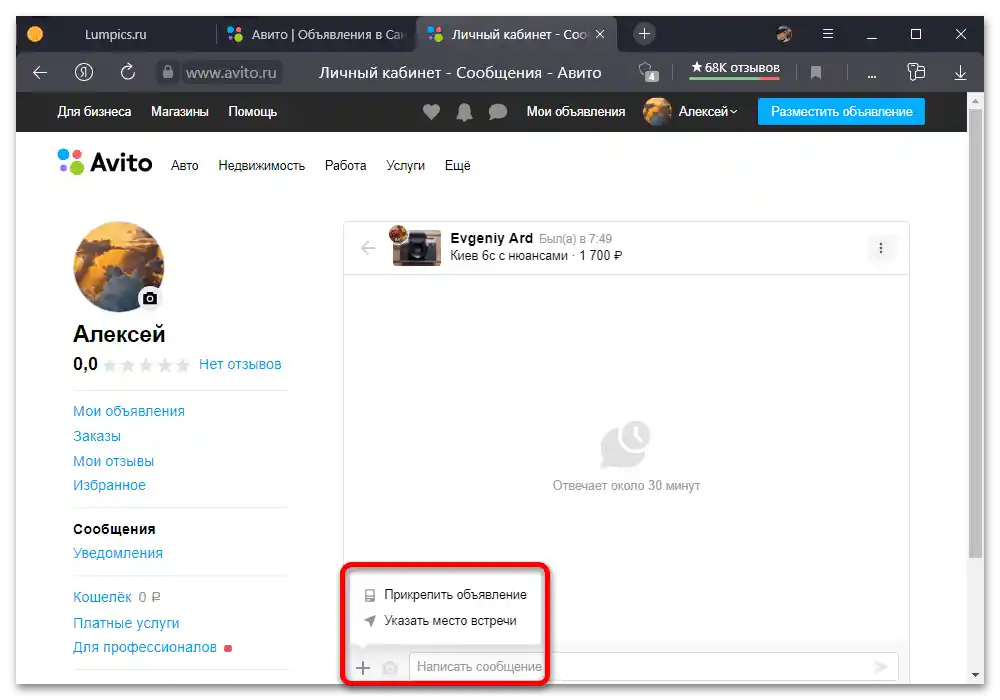Switch to the Авито | Объявления tab
The width and height of the screenshot is (1000, 700).
point(316,34)
